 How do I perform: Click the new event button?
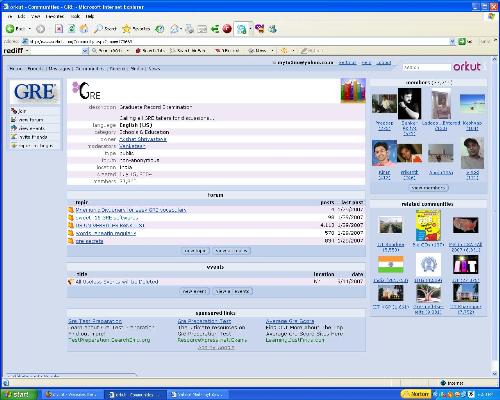194,291
